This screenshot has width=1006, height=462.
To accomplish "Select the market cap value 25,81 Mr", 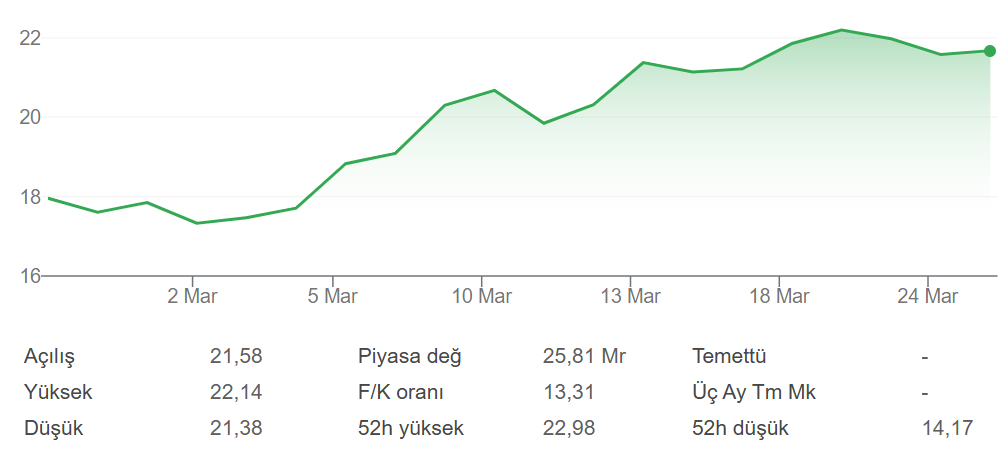I will 584,356.
